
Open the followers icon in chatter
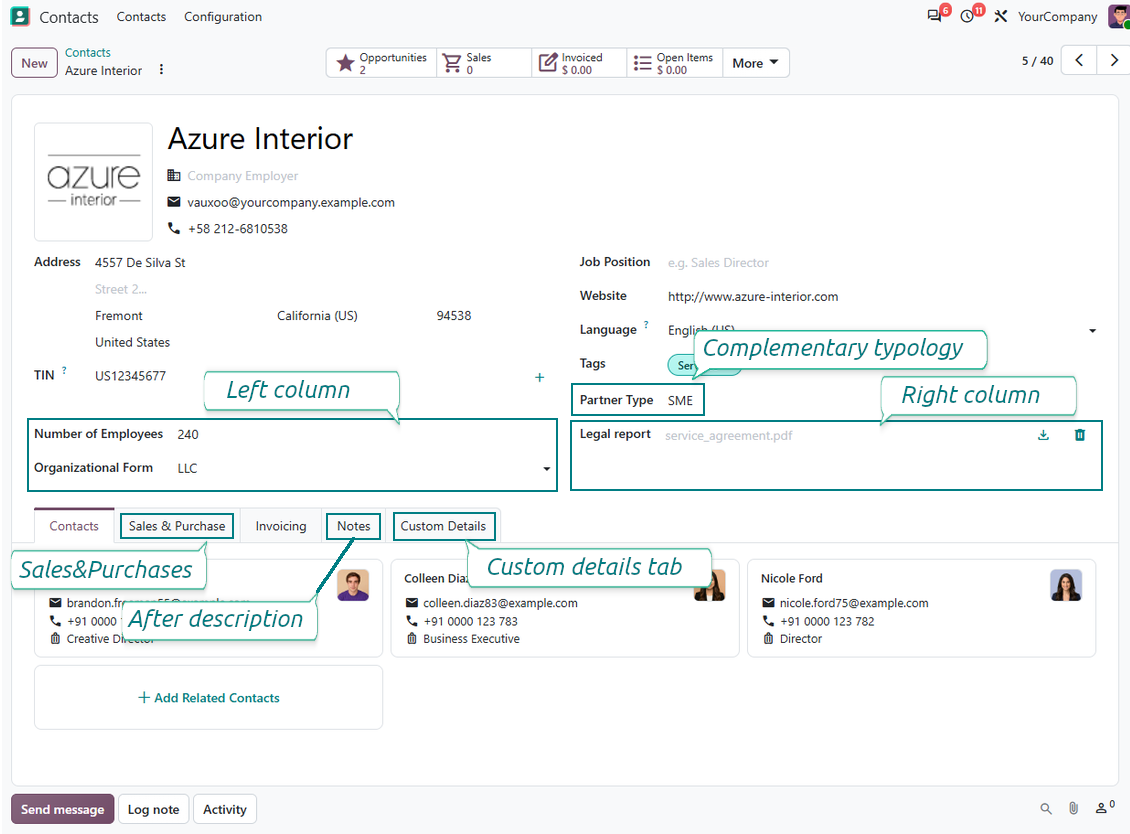(x=1104, y=807)
